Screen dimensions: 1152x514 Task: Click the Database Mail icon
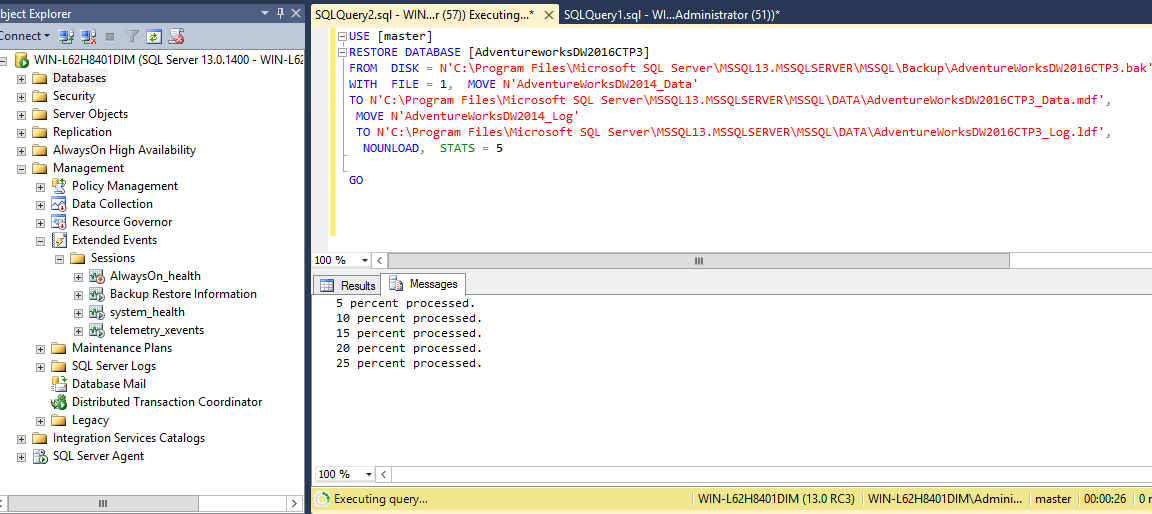(x=60, y=384)
